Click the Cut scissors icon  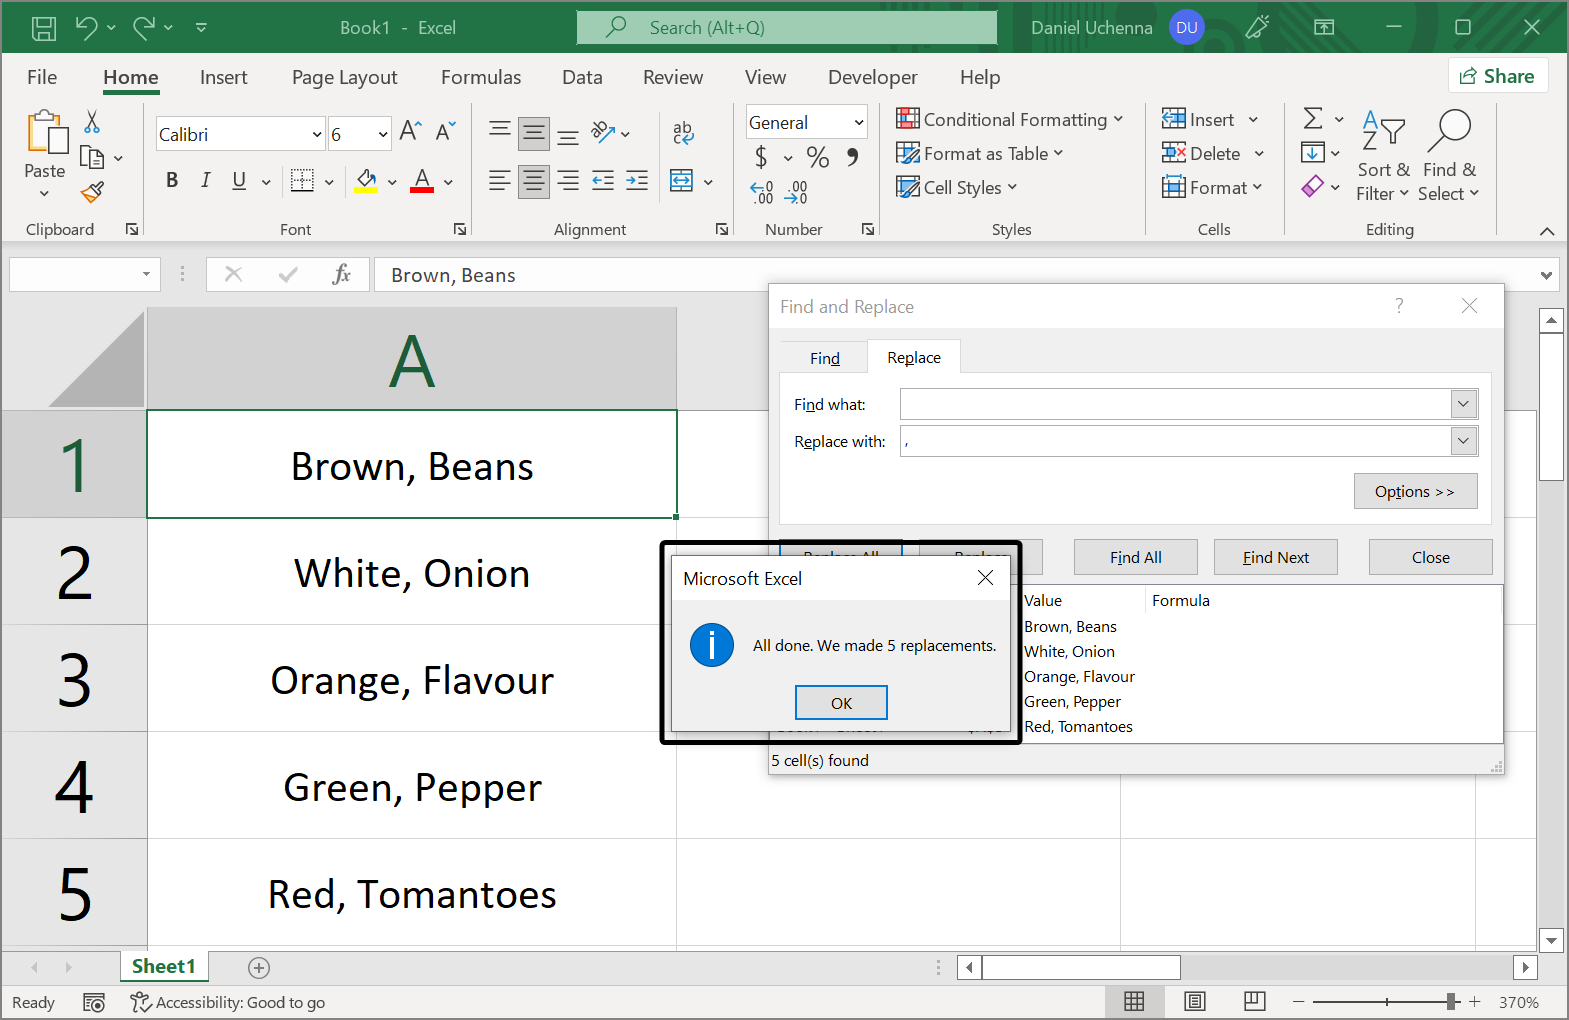coord(92,122)
